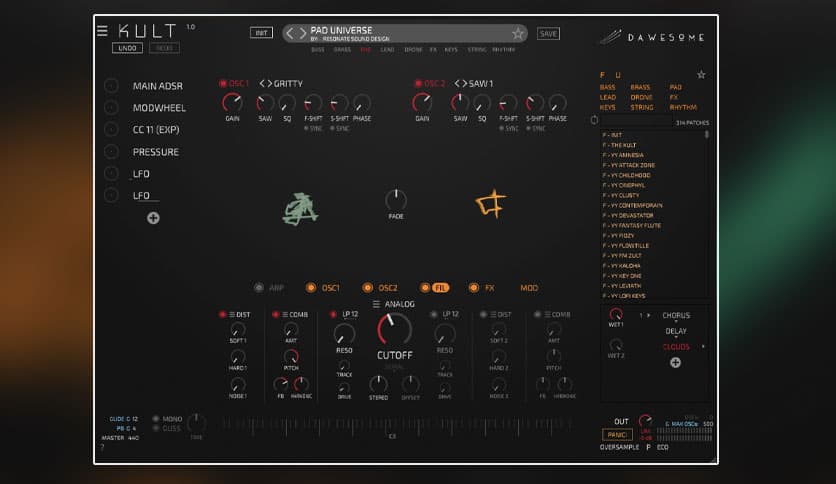Toggle OSC 1 power LED

(x=223, y=84)
